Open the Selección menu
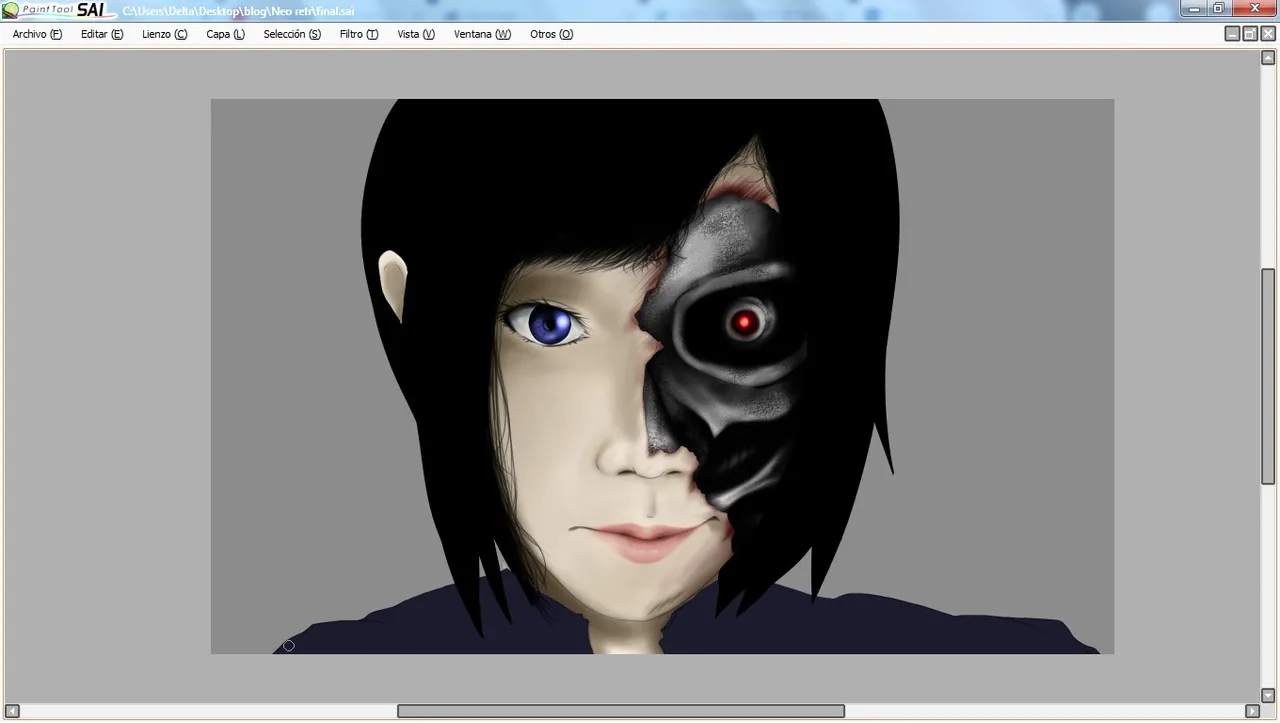 click(x=292, y=34)
